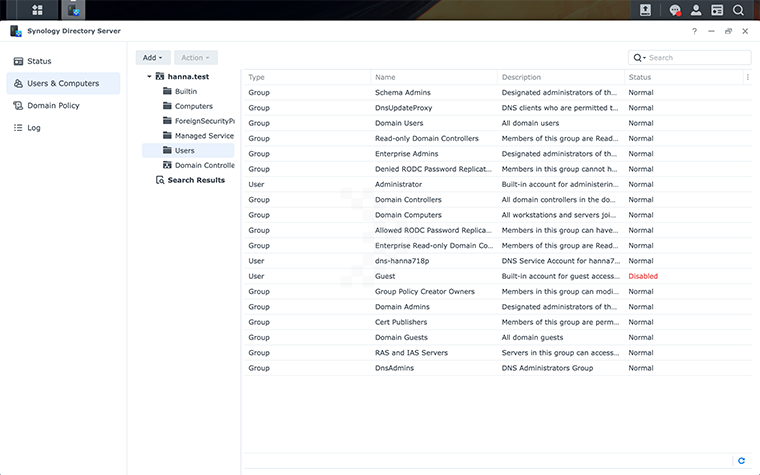Refresh the list with the reload icon
Screen dimensions: 760x475
[741, 461]
